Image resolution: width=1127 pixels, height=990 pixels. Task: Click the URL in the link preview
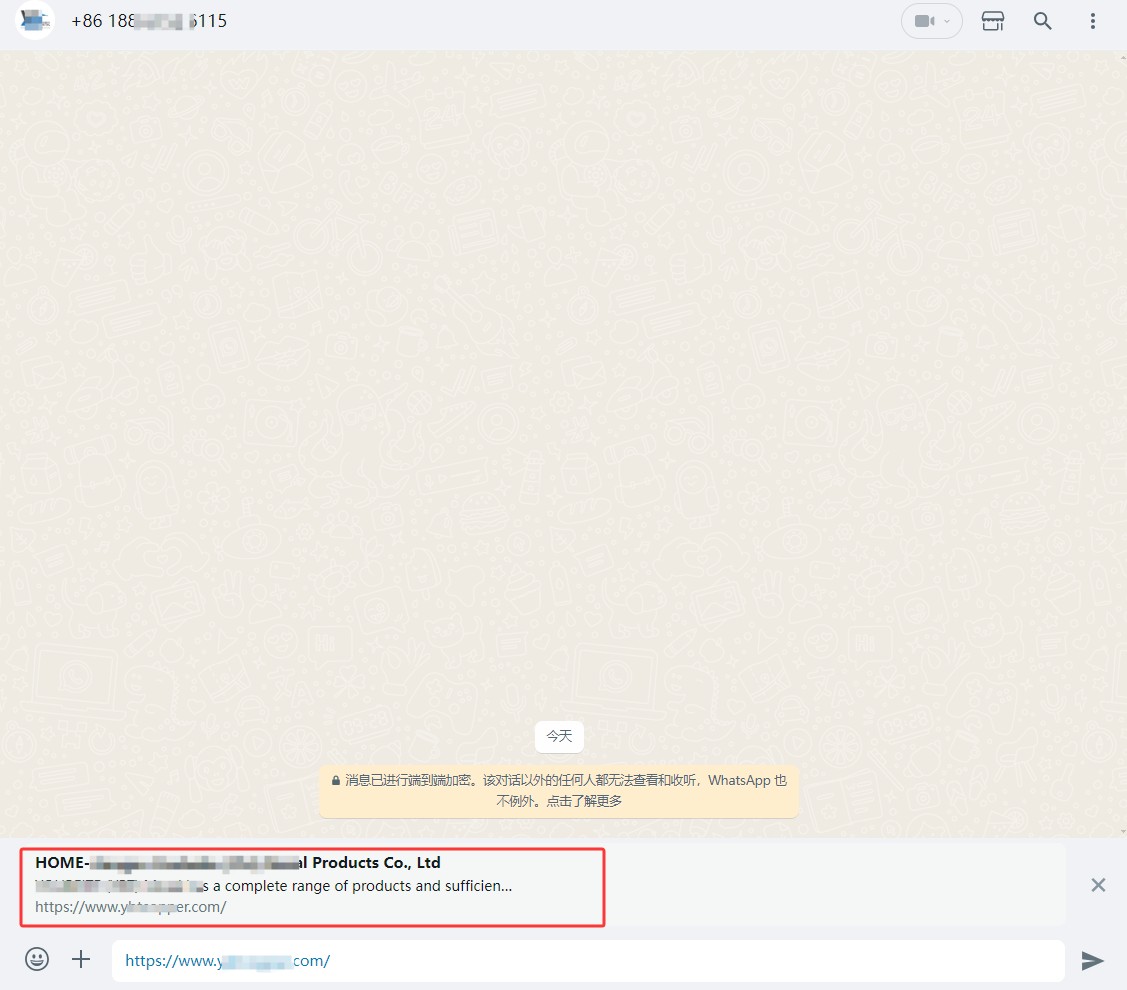coord(131,907)
